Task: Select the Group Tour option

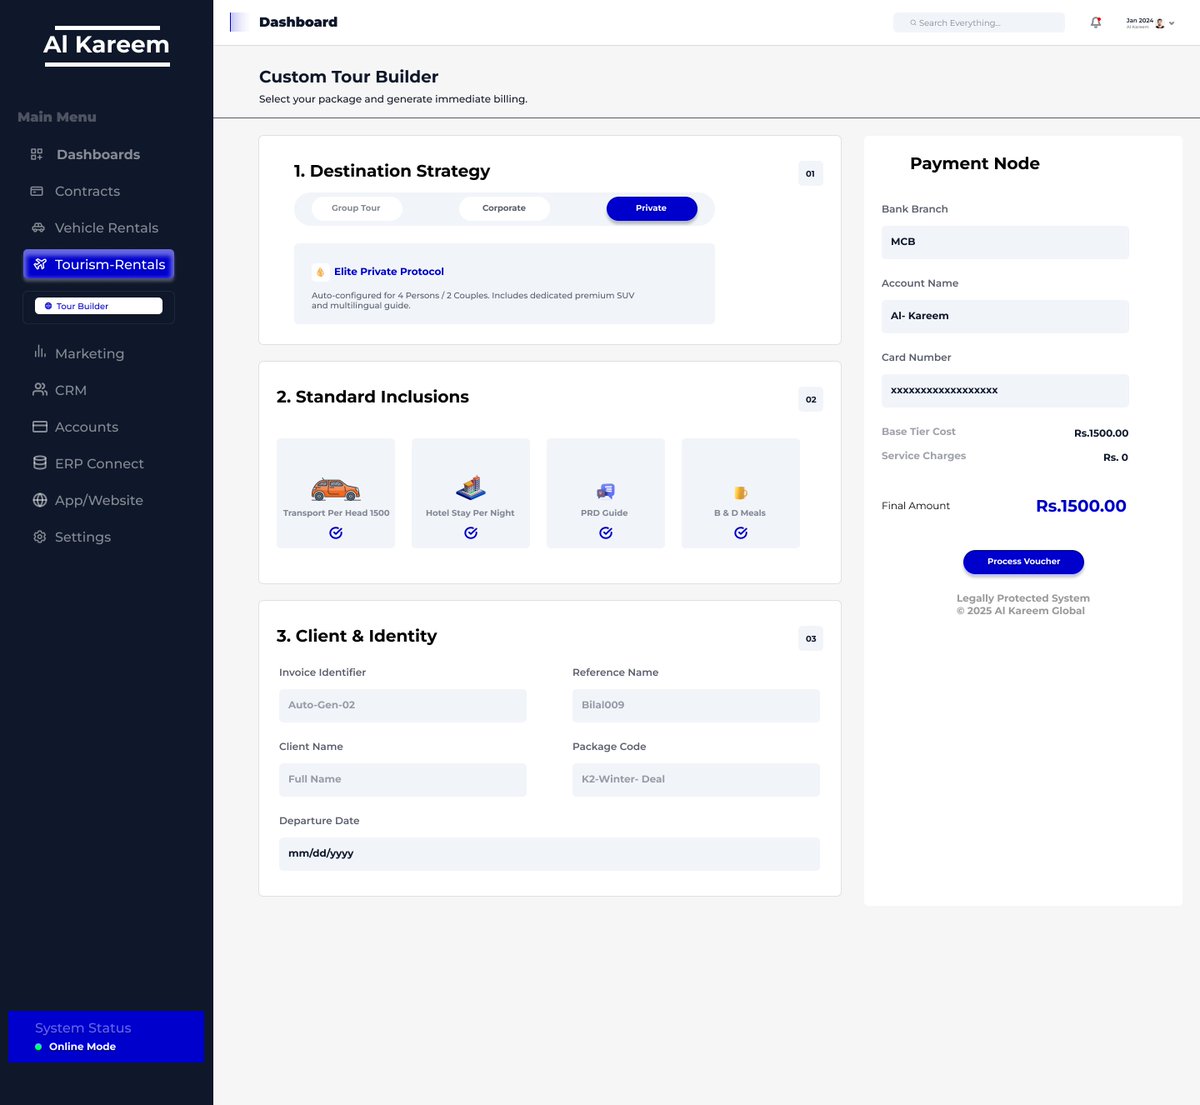Action: click(x=356, y=208)
